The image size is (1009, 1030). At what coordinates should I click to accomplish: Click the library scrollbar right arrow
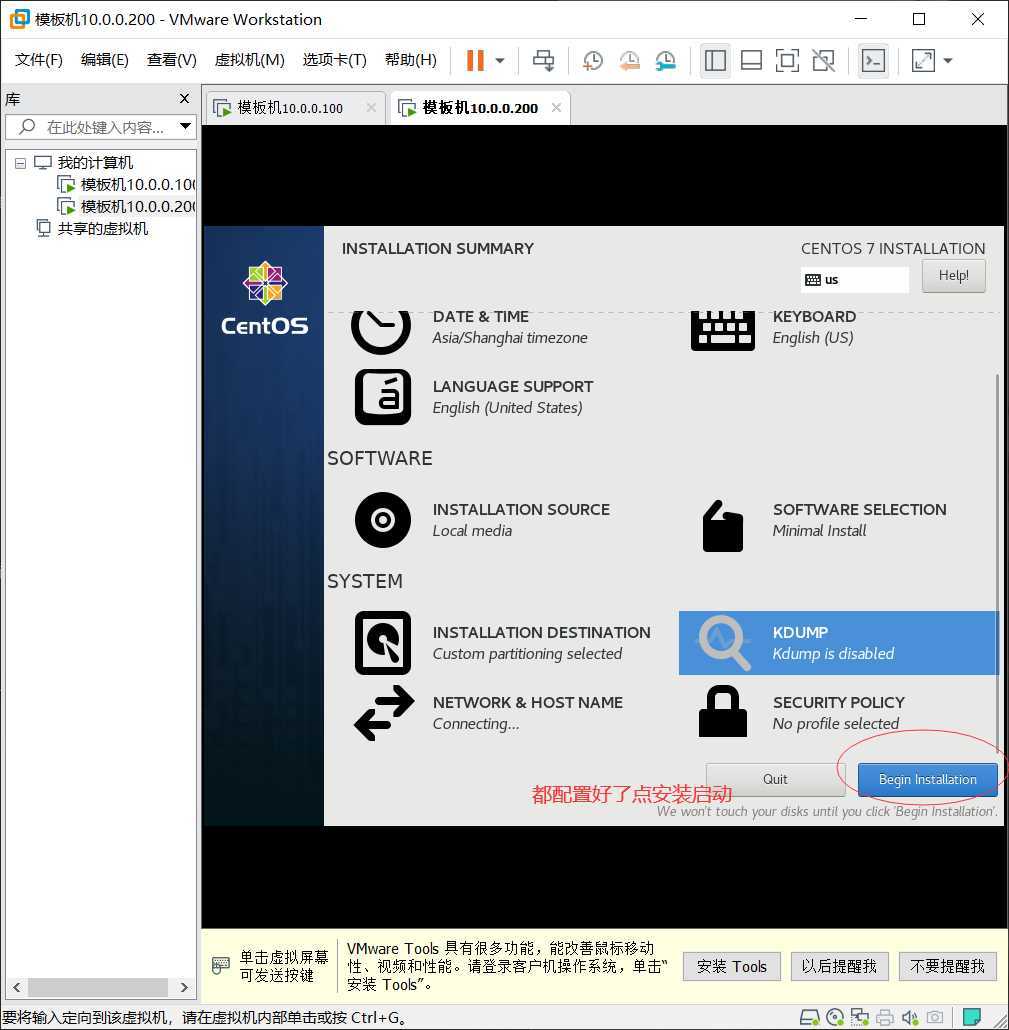[184, 987]
